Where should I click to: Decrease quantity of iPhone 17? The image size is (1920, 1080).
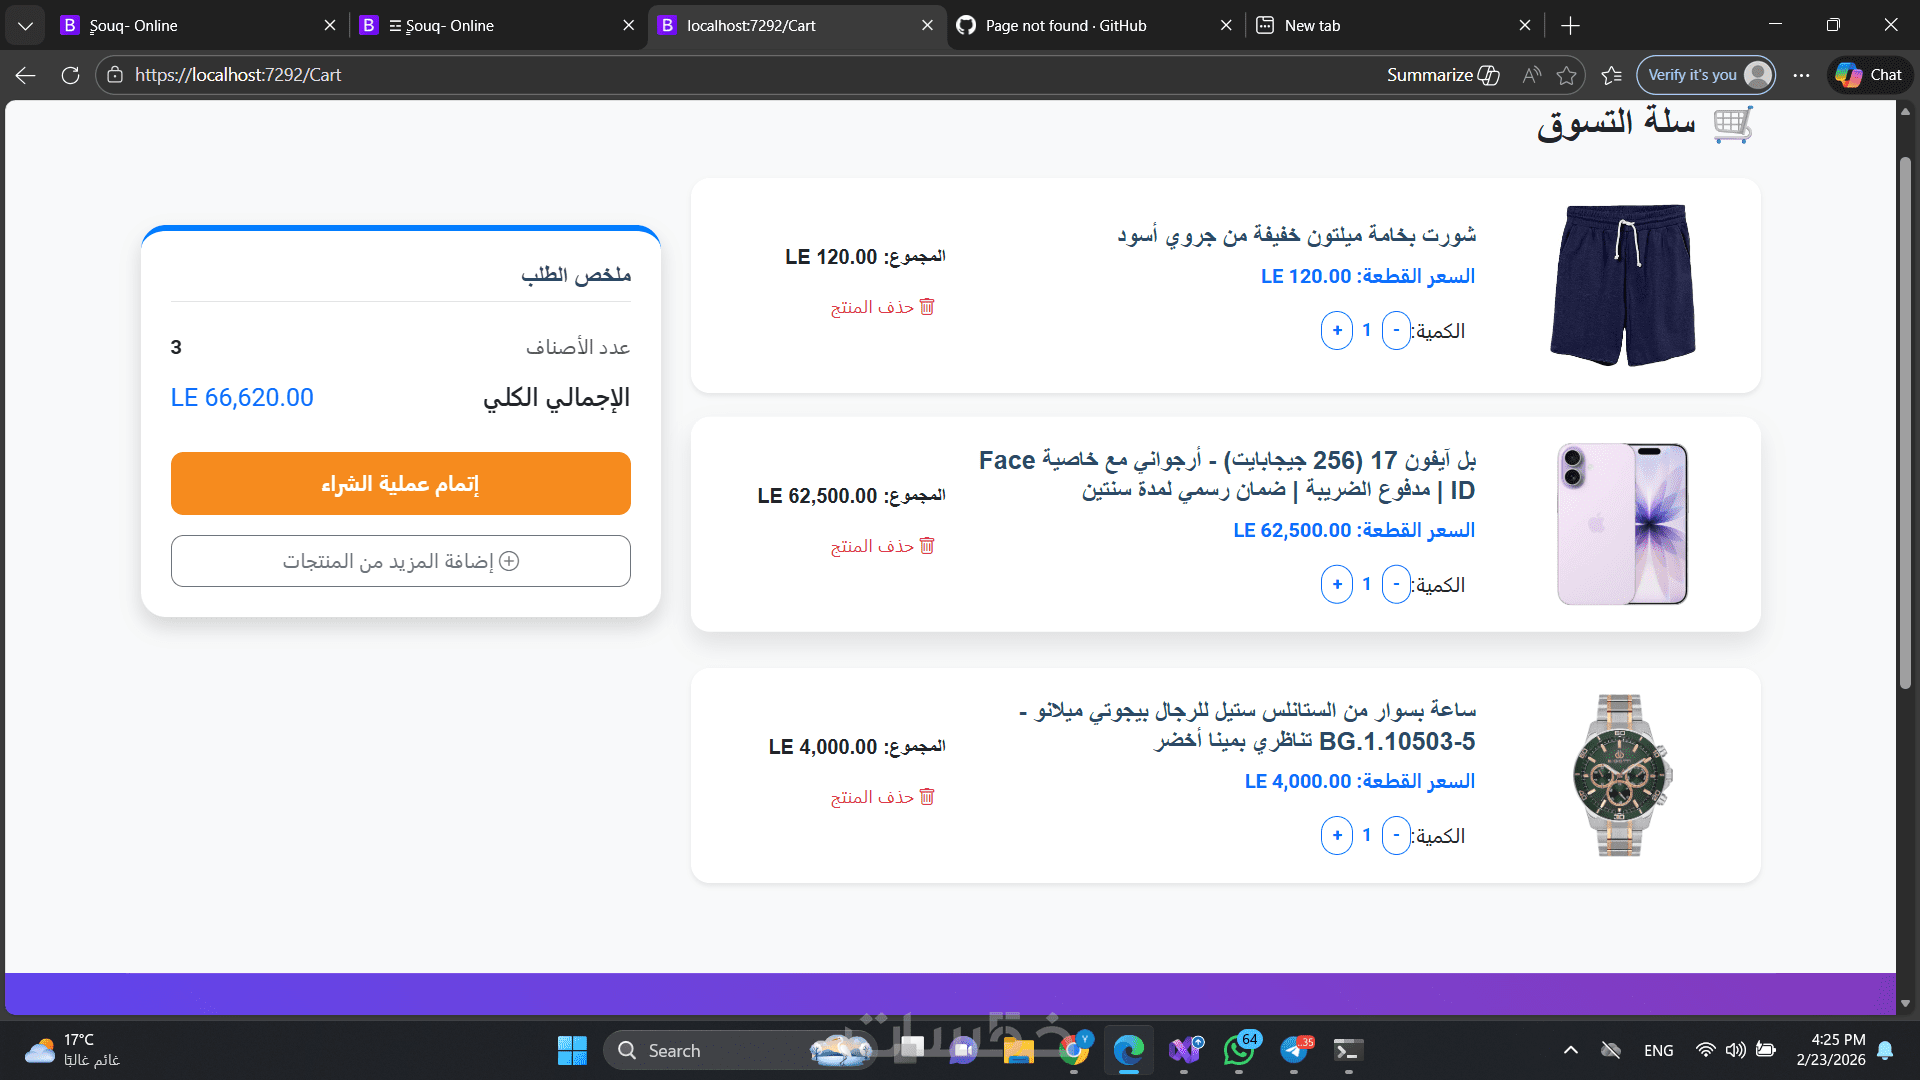click(x=1396, y=584)
